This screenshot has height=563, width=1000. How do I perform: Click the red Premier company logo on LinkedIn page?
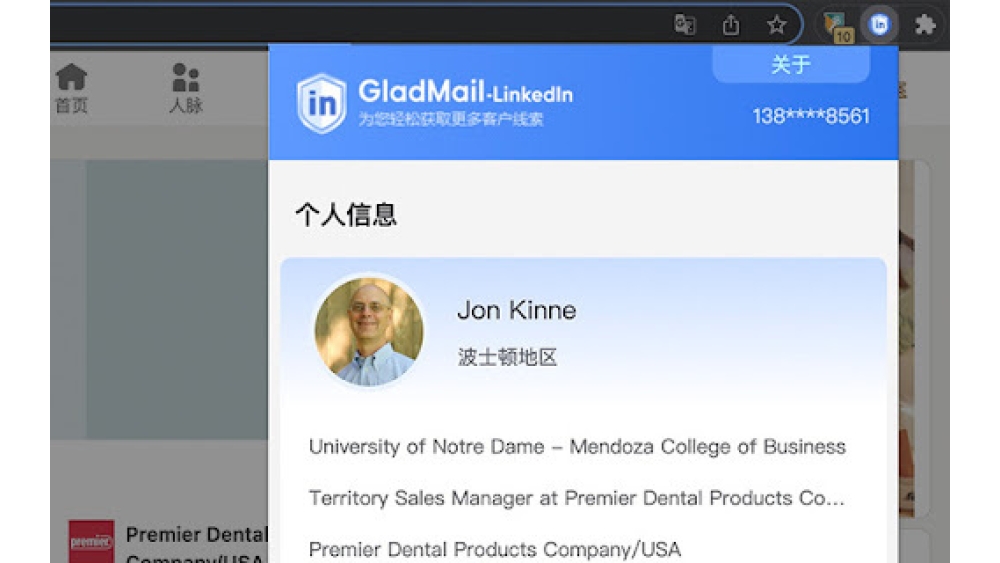(x=91, y=541)
